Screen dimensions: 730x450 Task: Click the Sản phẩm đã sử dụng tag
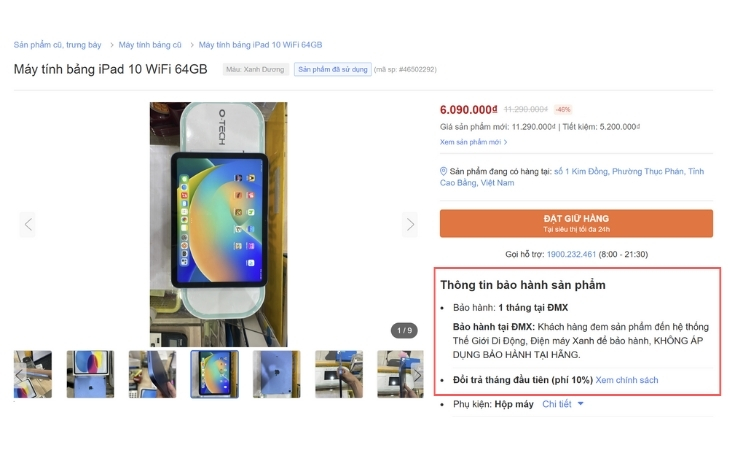(x=332, y=69)
